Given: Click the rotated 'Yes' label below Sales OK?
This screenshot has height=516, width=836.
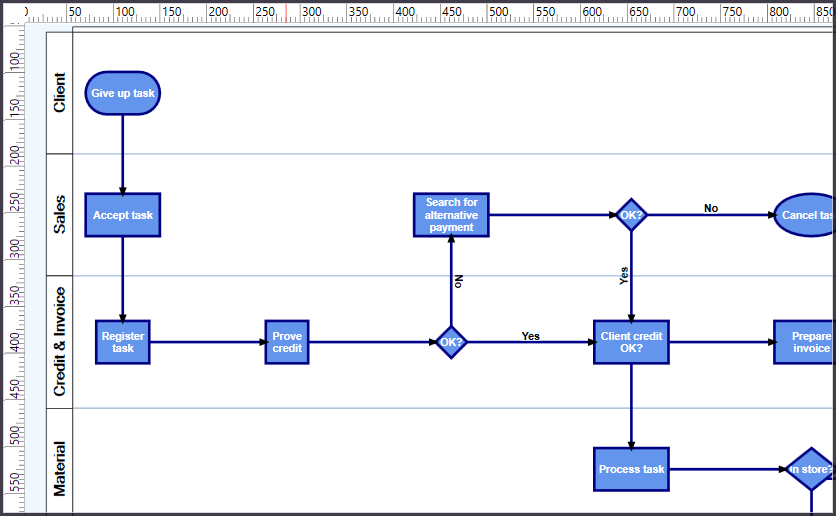Looking at the screenshot, I should coord(624,276).
